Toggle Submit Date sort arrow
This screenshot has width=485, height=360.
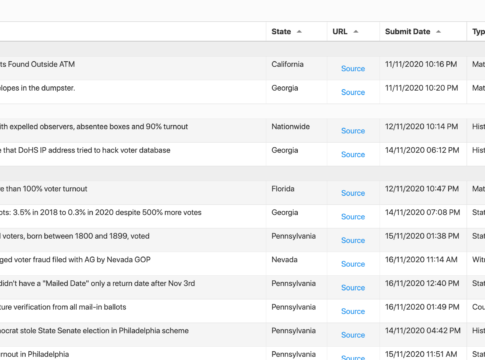pos(438,32)
